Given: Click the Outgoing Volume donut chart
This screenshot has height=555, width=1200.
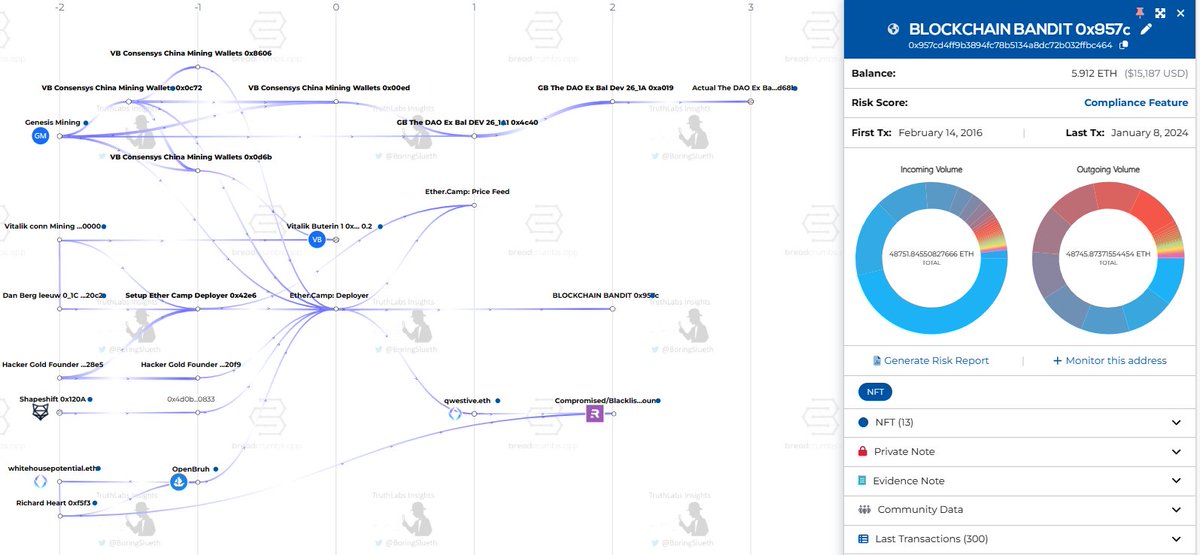Looking at the screenshot, I should tap(1108, 256).
